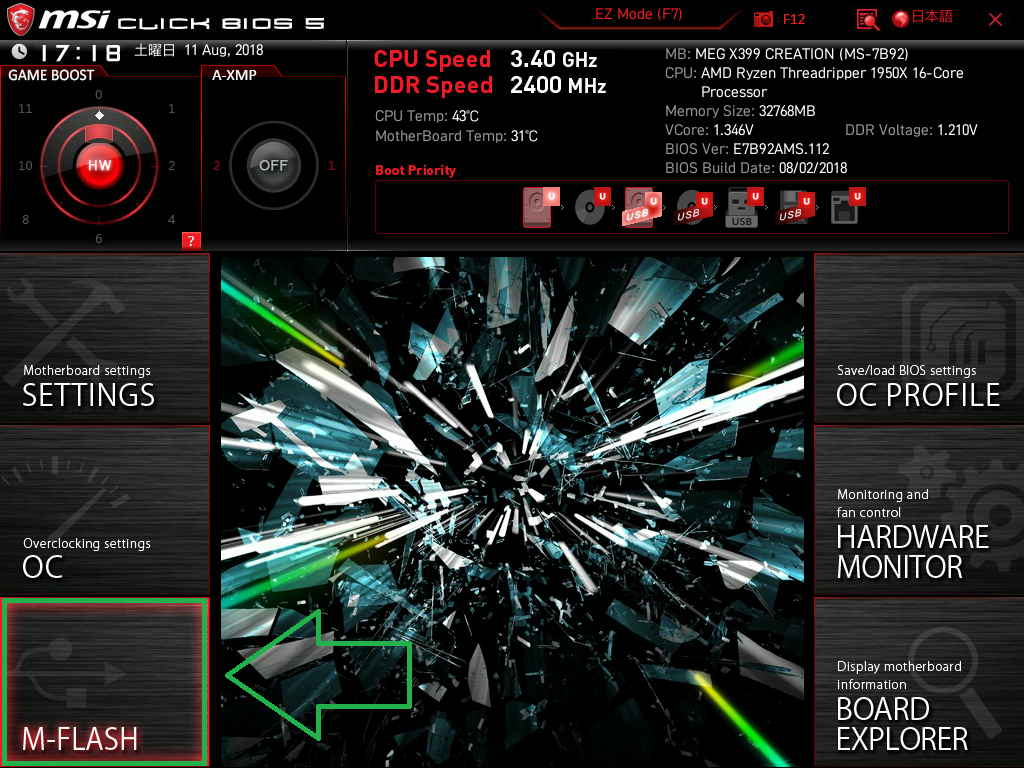Click the DDR Speed 2400 MHz readout
Screen dimensions: 1024x768
coord(490,86)
